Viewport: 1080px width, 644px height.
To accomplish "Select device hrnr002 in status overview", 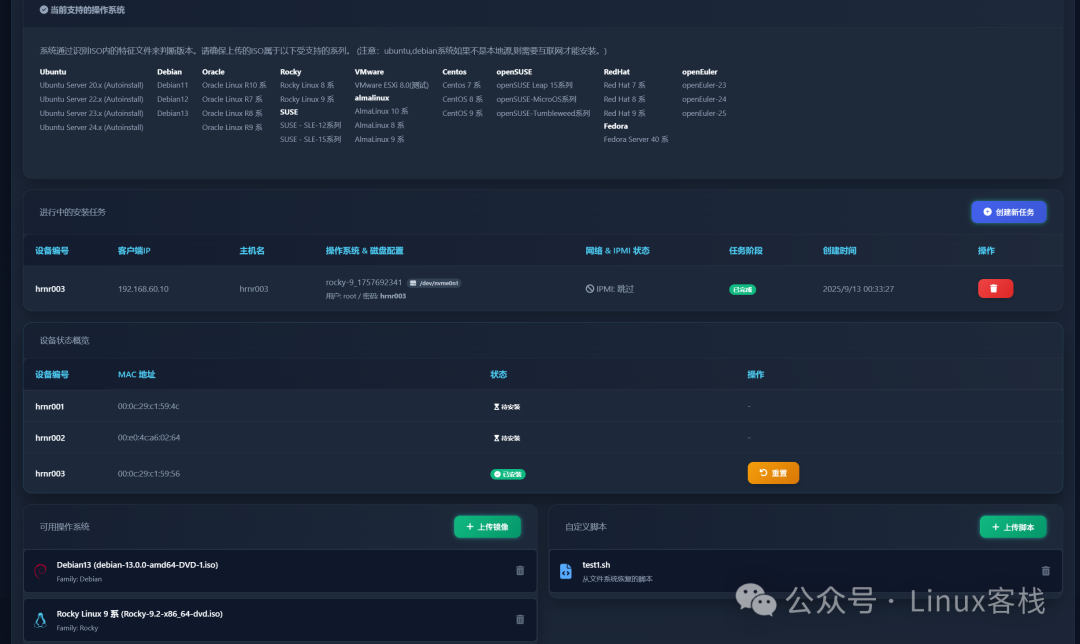I will pos(50,438).
